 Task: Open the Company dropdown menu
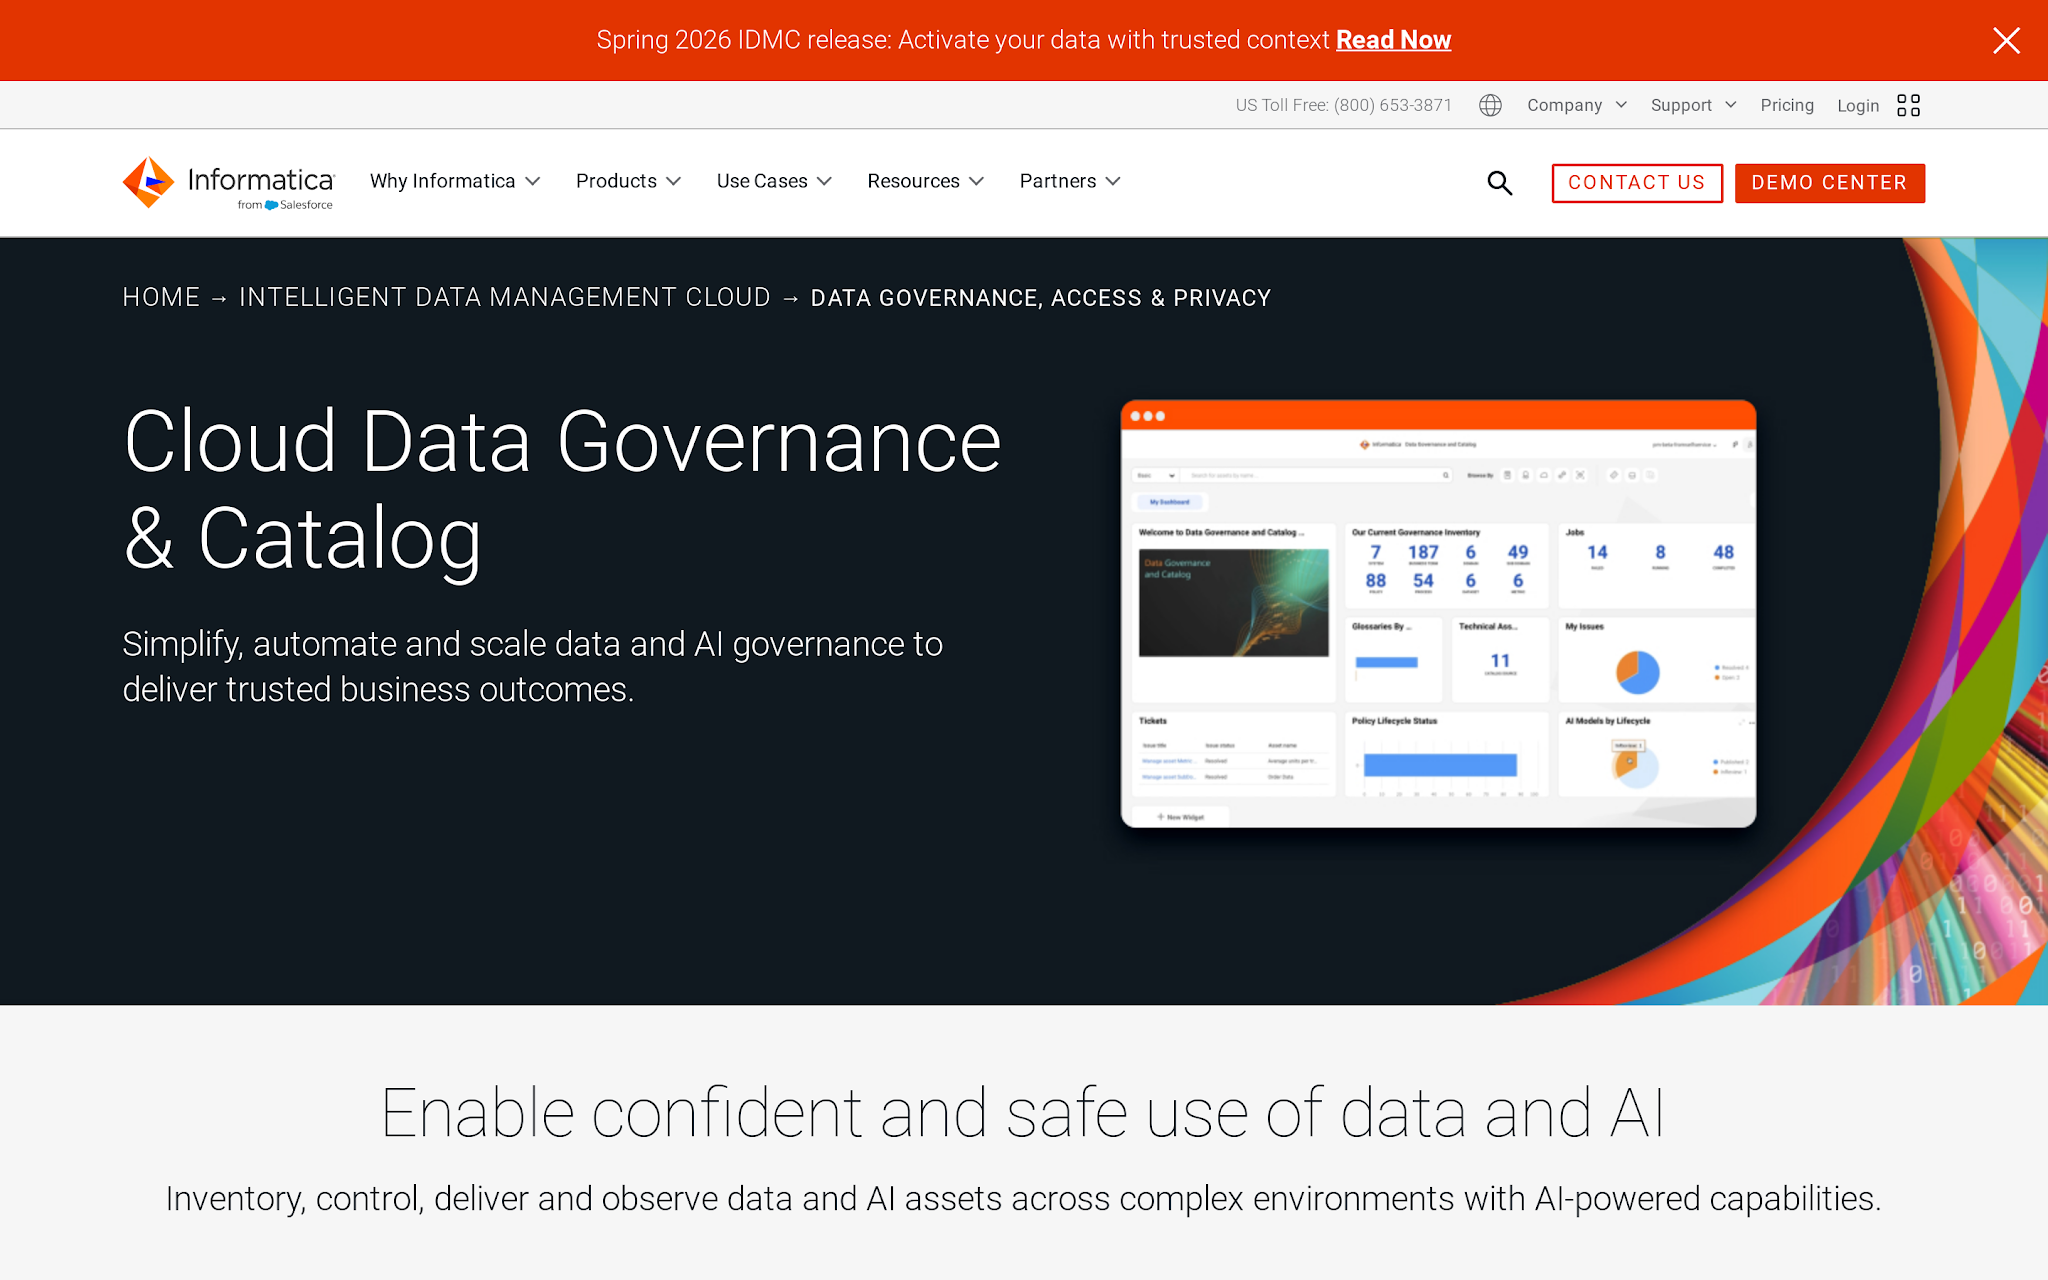coord(1577,105)
